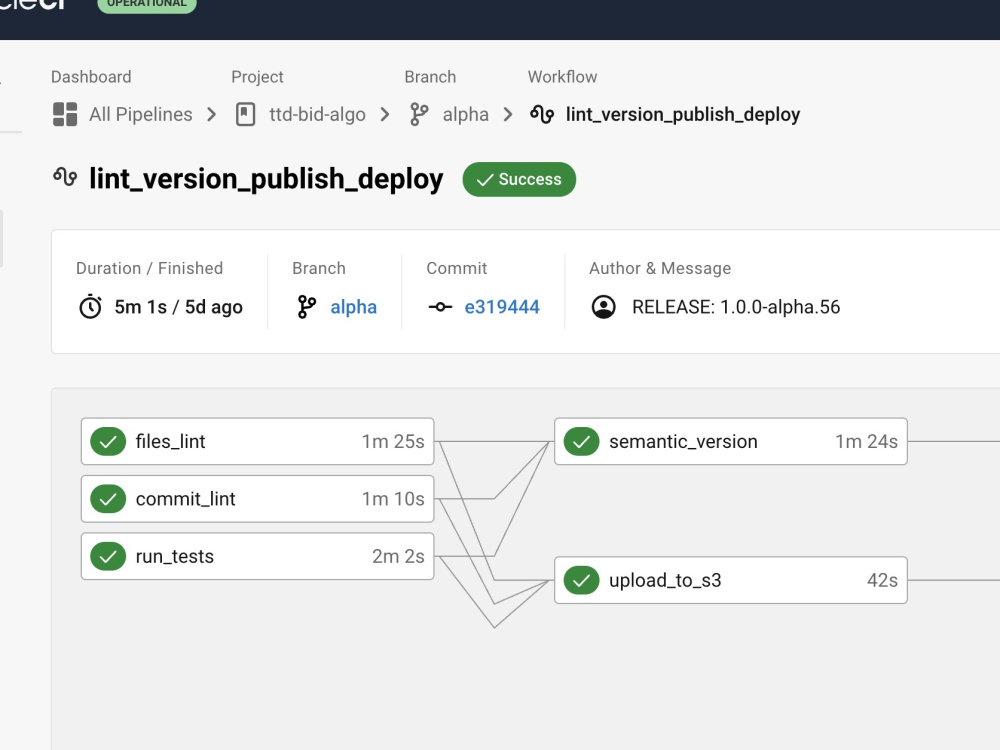Click the workflow icon next to the page title
This screenshot has height=750, width=1000.
63,179
